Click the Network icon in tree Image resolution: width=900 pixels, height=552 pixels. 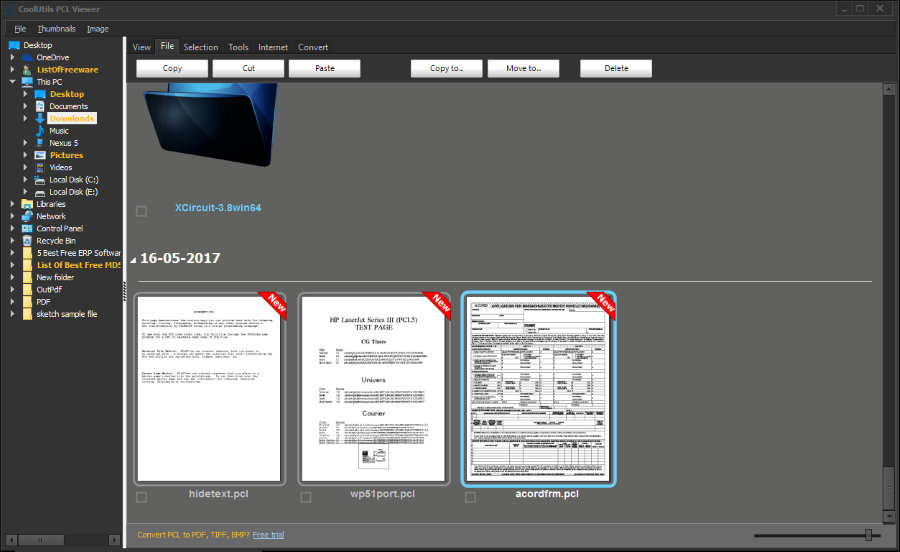pyautogui.click(x=27, y=216)
